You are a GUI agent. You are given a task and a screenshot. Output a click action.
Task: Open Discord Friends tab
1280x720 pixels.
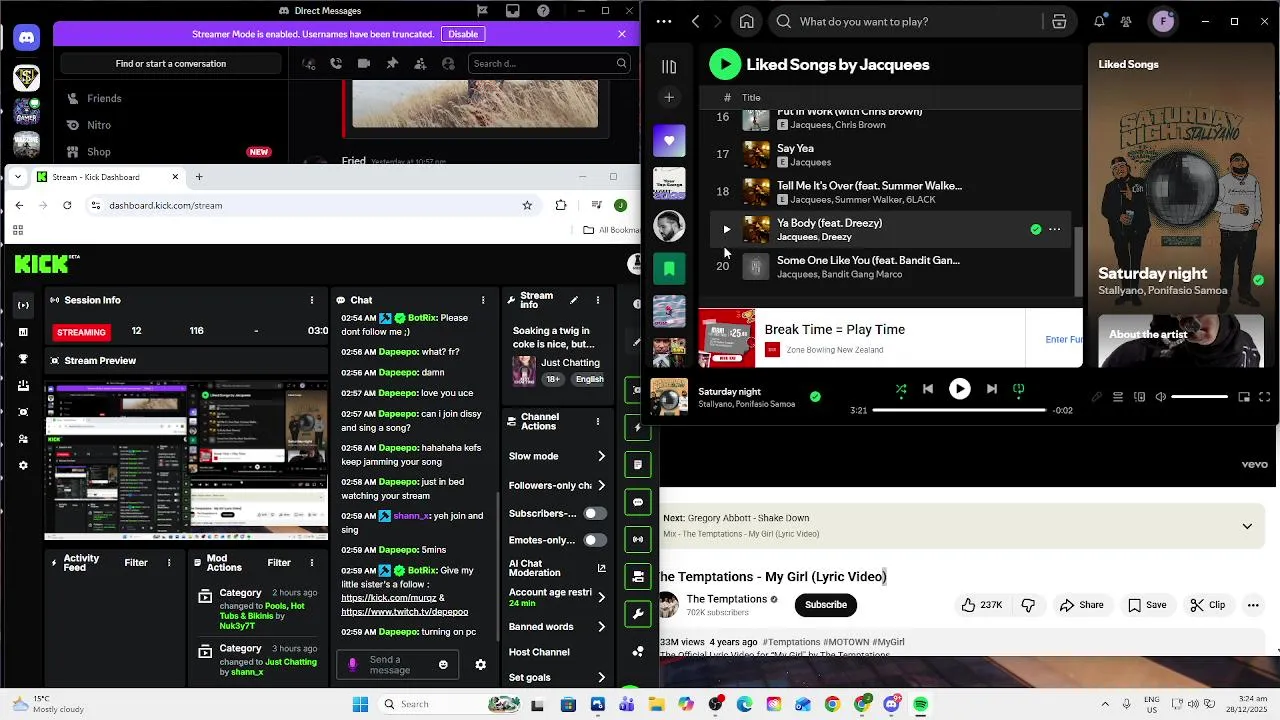(x=104, y=98)
